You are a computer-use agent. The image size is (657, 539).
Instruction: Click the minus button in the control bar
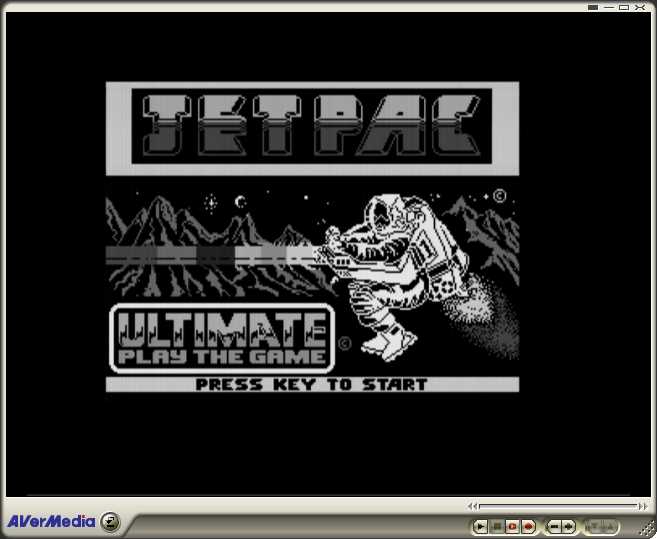pos(554,526)
